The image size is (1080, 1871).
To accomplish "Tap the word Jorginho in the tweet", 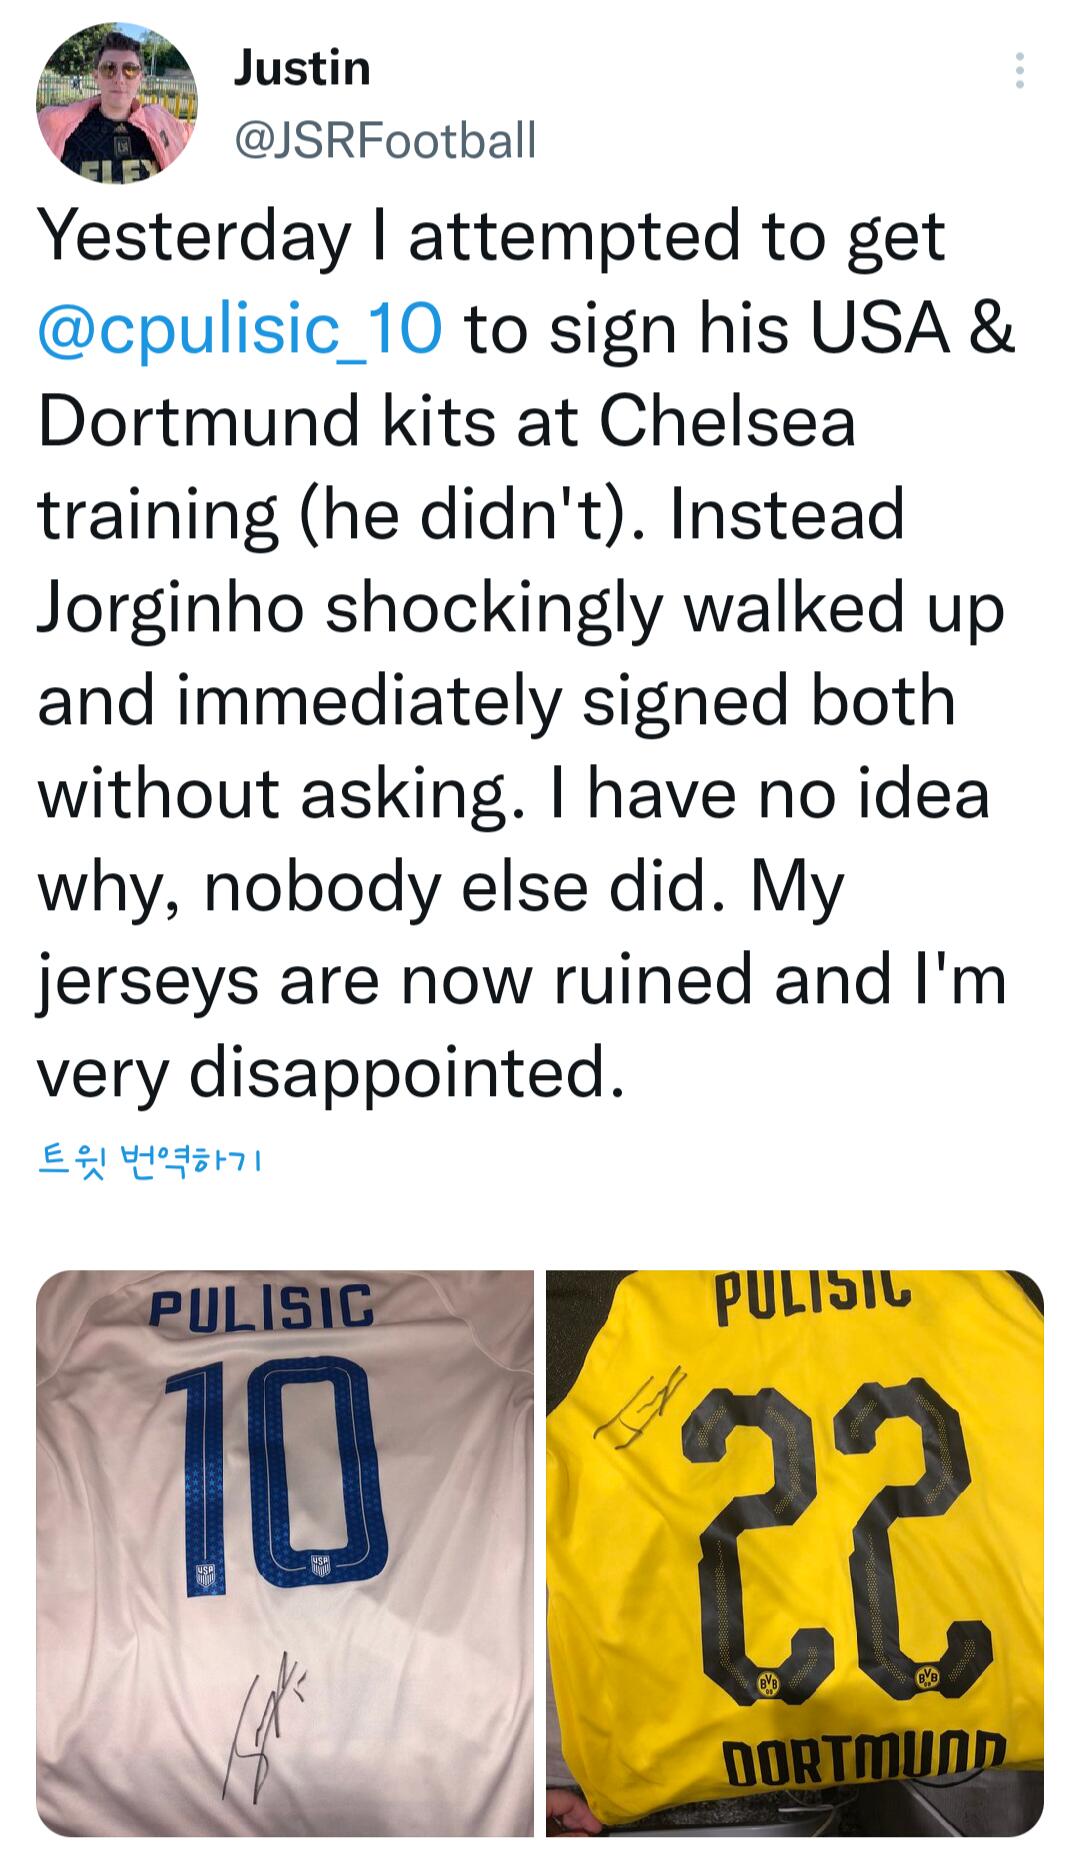I will [x=170, y=608].
